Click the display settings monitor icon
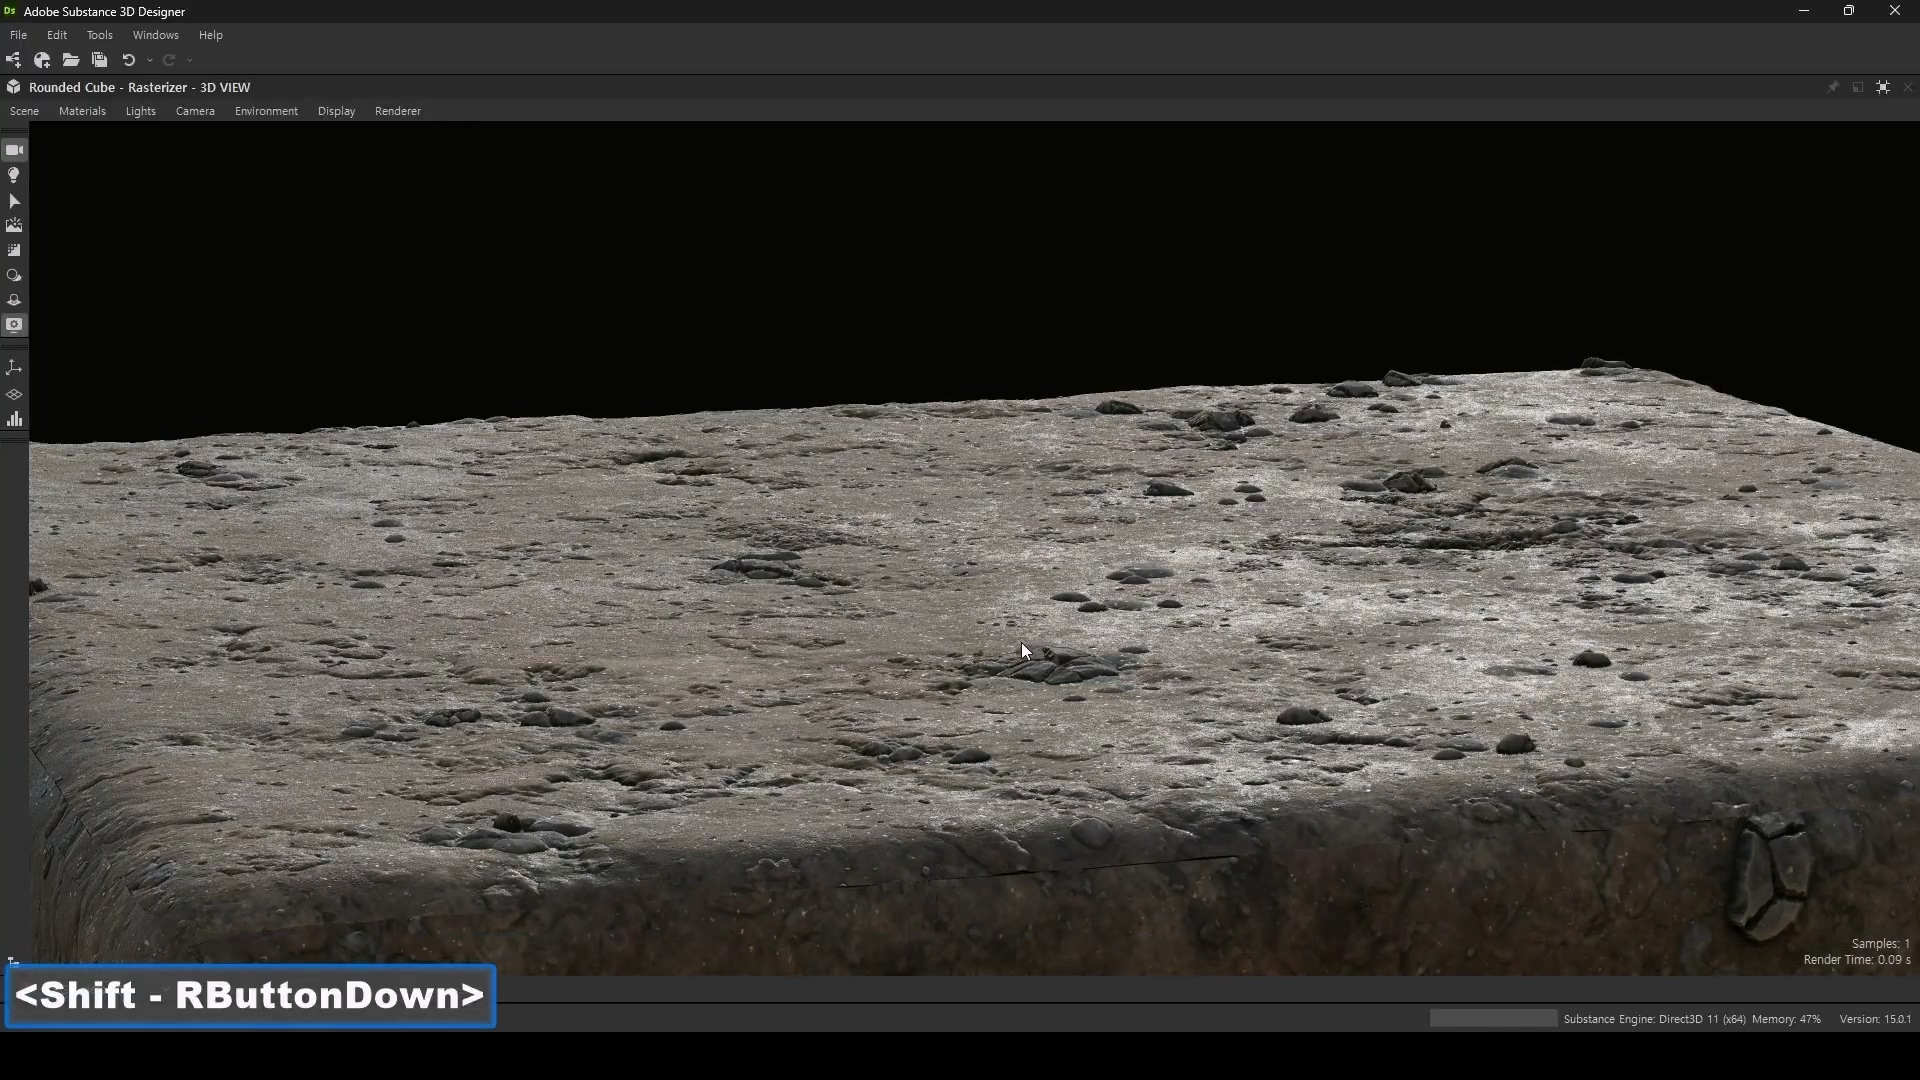The height and width of the screenshot is (1080, 1920). (x=14, y=325)
